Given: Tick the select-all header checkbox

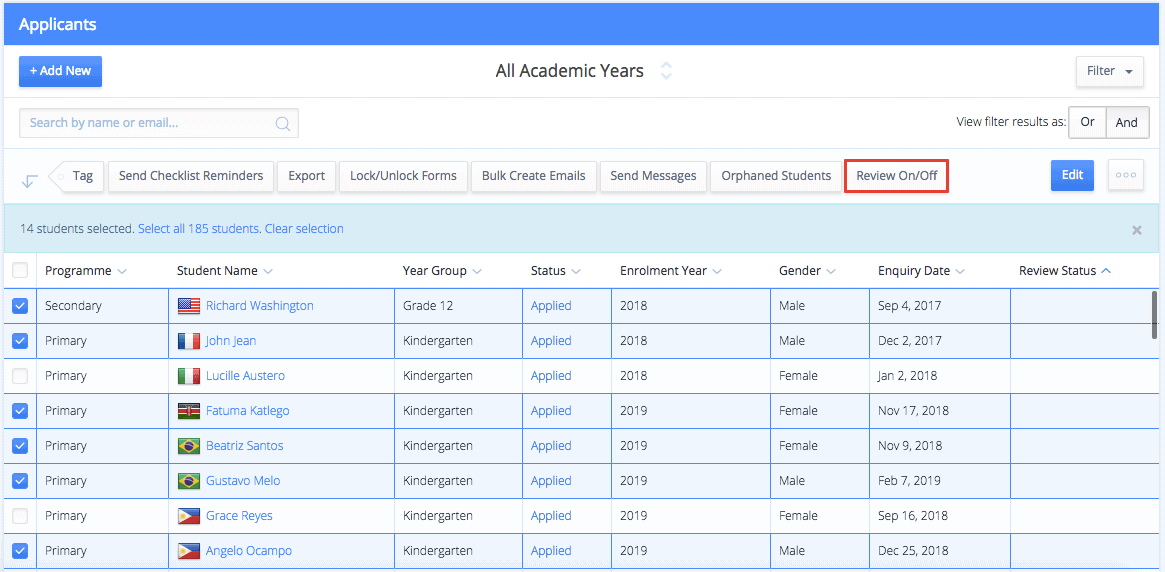Looking at the screenshot, I should 20,270.
